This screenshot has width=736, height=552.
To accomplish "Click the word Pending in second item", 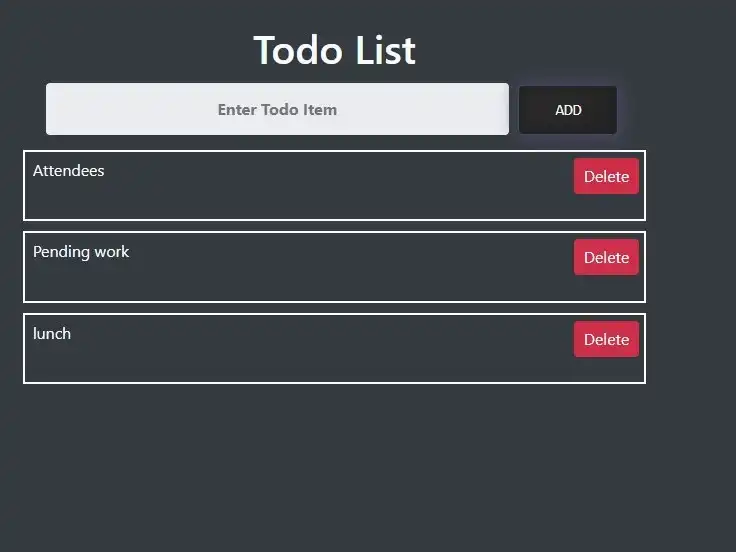I will pos(61,252).
